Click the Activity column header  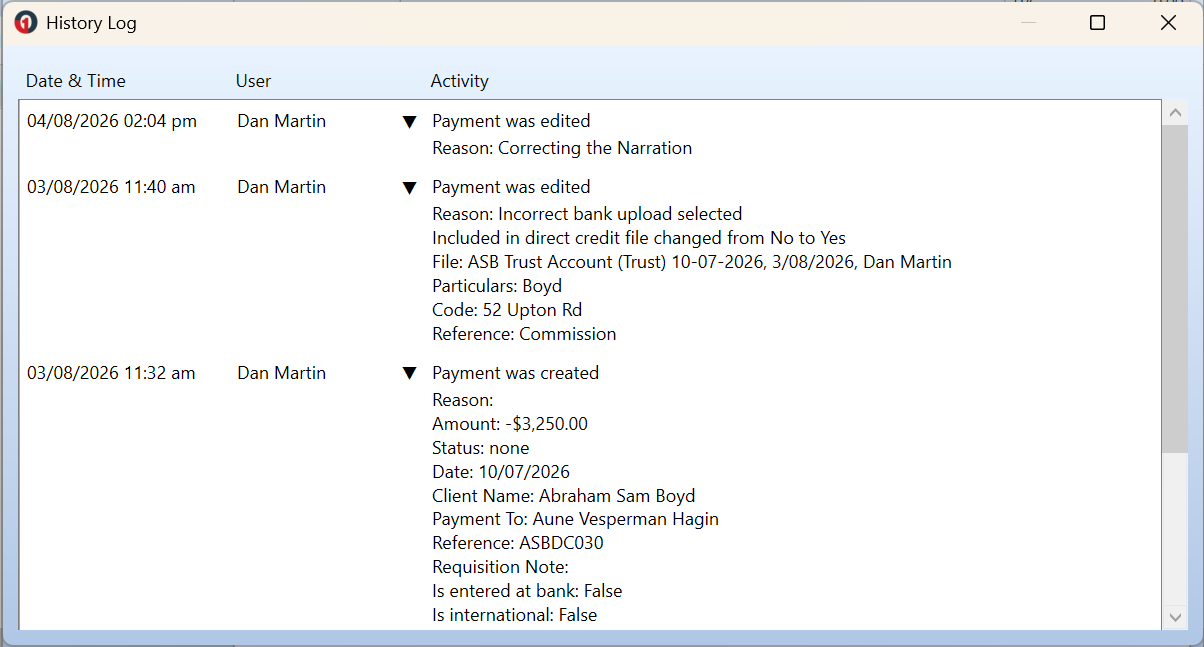point(459,81)
